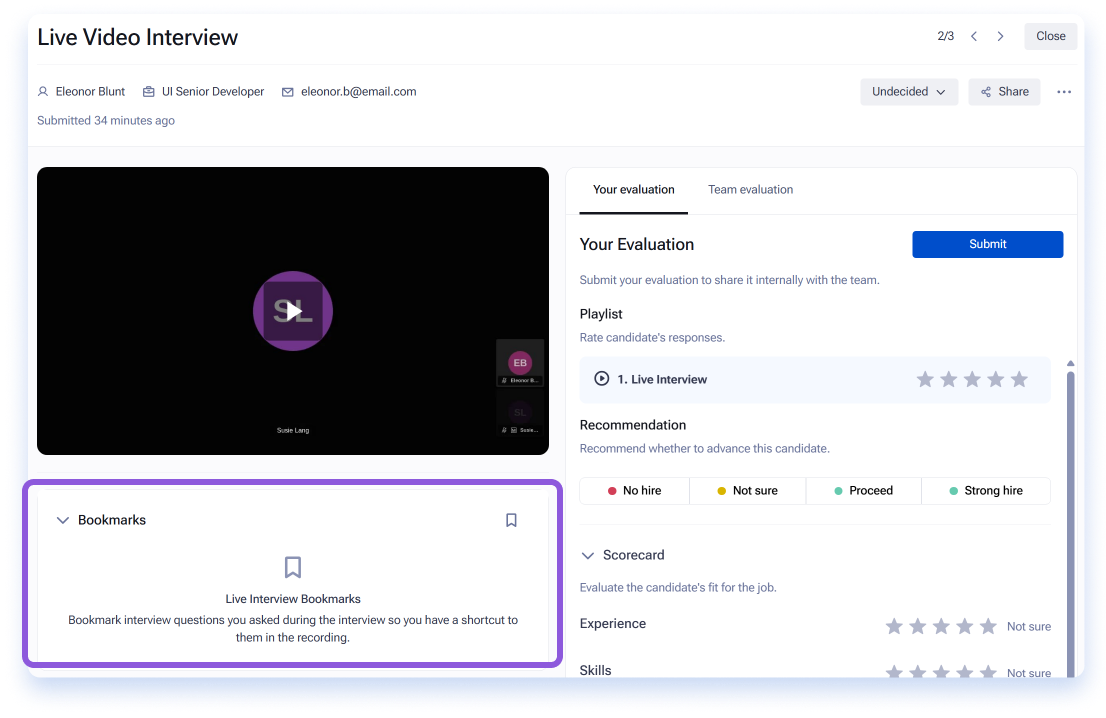Select Strong hire recommendation
1106x718 pixels.
pyautogui.click(x=986, y=491)
